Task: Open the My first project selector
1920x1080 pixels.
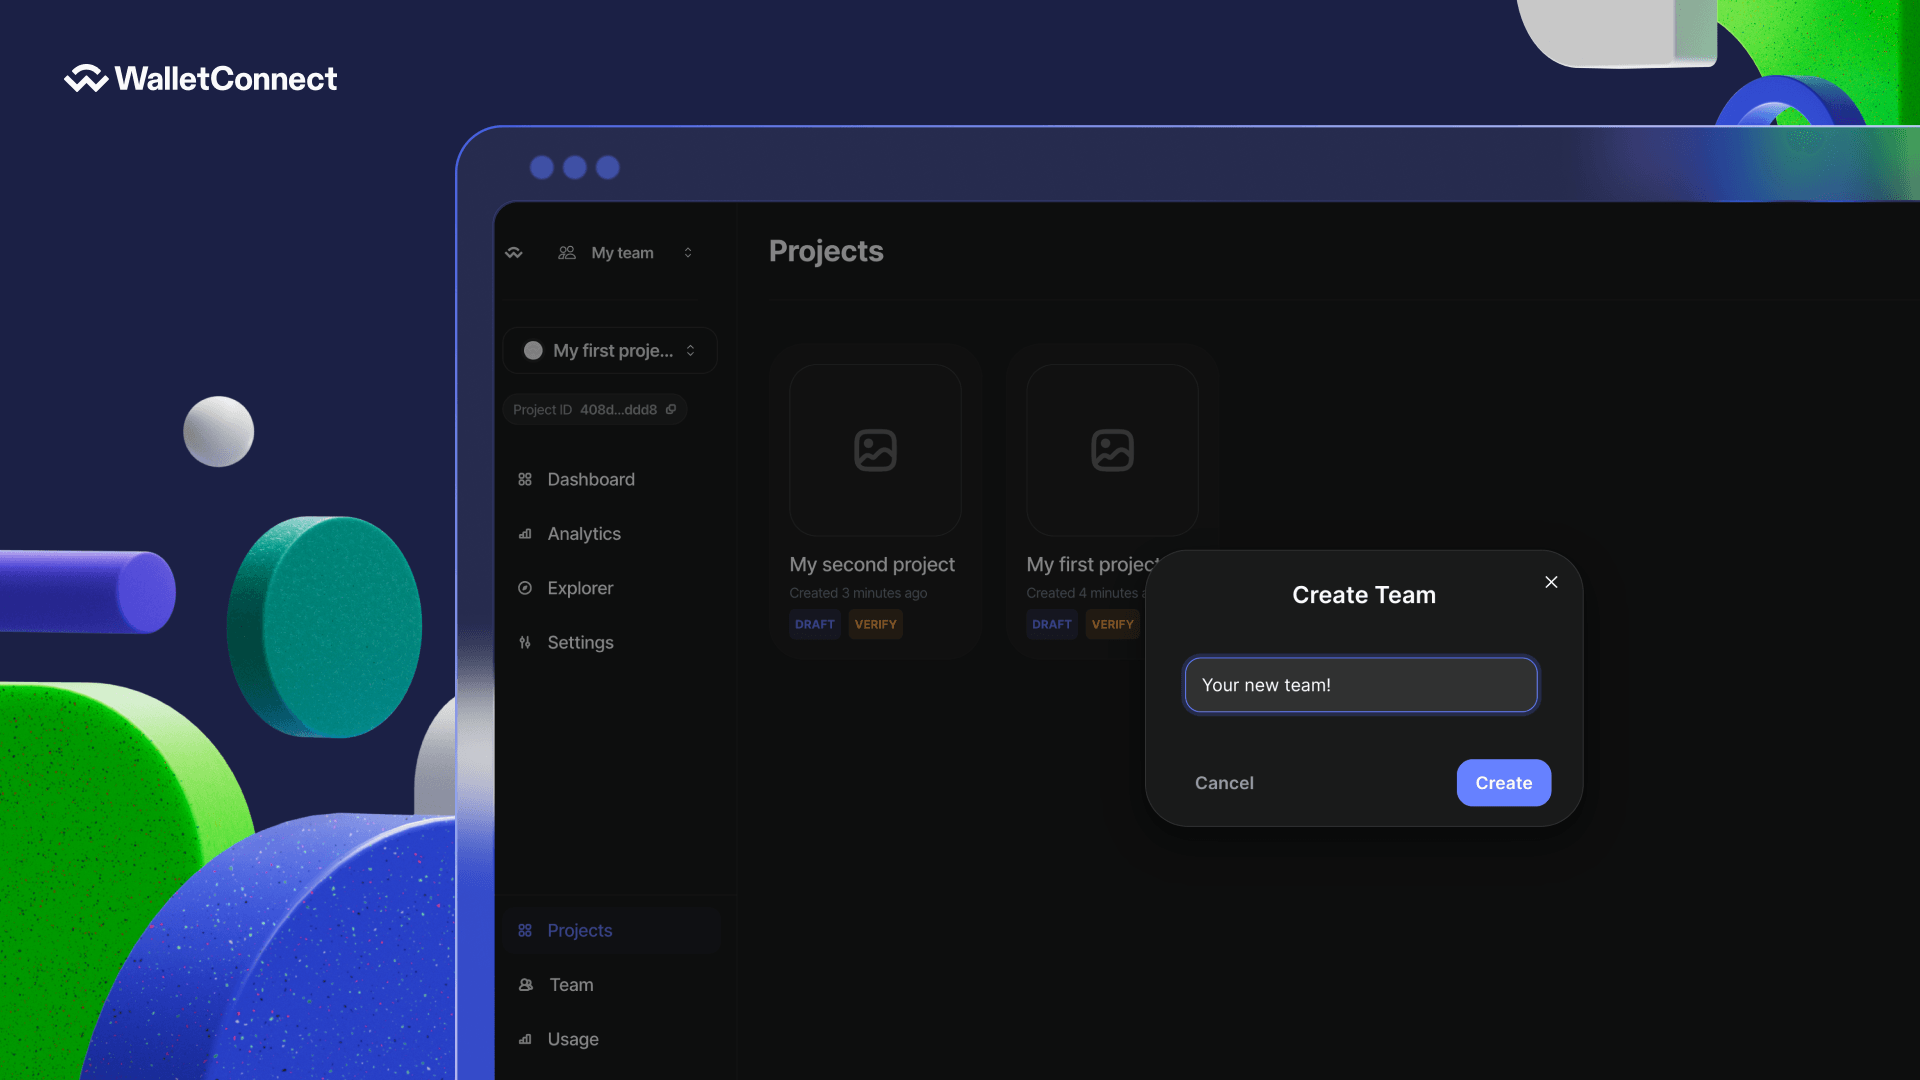Action: click(610, 351)
